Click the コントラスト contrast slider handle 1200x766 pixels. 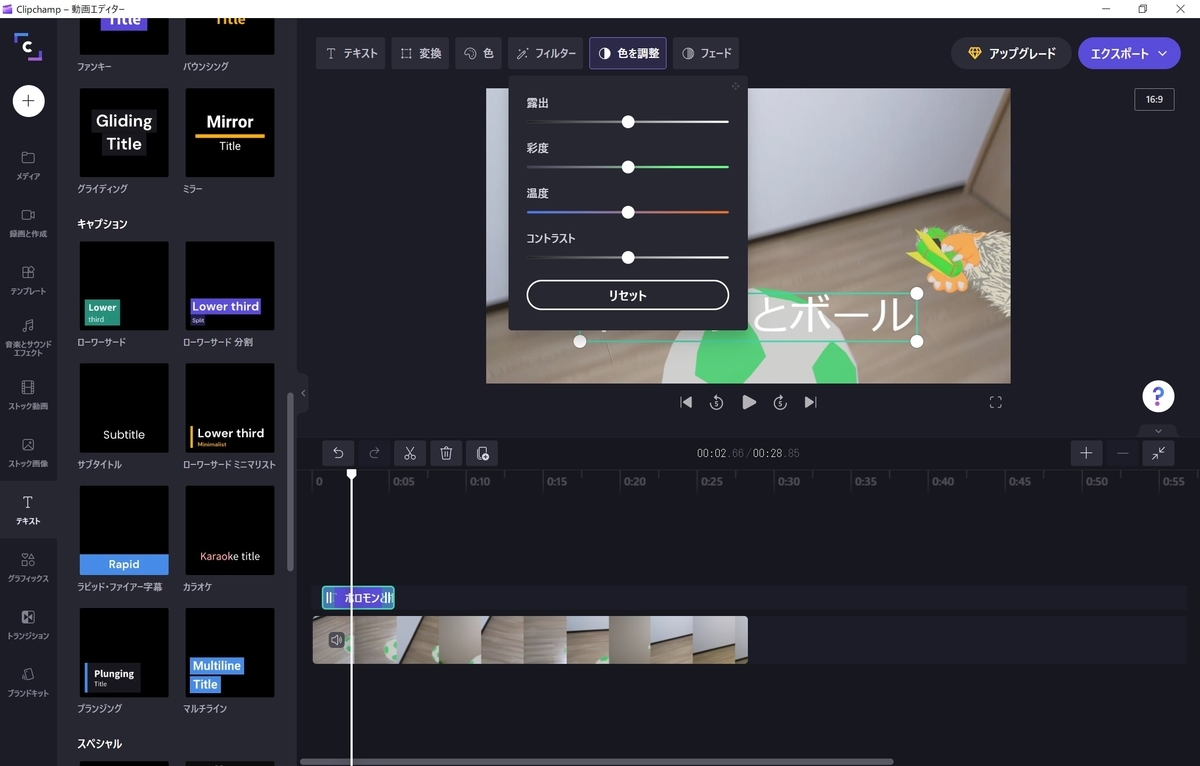pyautogui.click(x=628, y=257)
